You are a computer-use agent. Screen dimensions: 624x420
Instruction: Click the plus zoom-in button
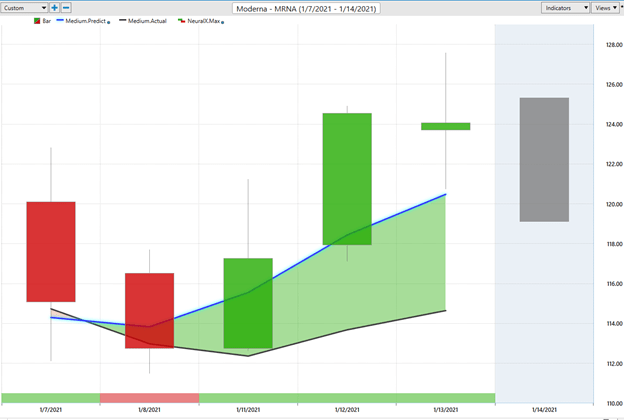54,7
